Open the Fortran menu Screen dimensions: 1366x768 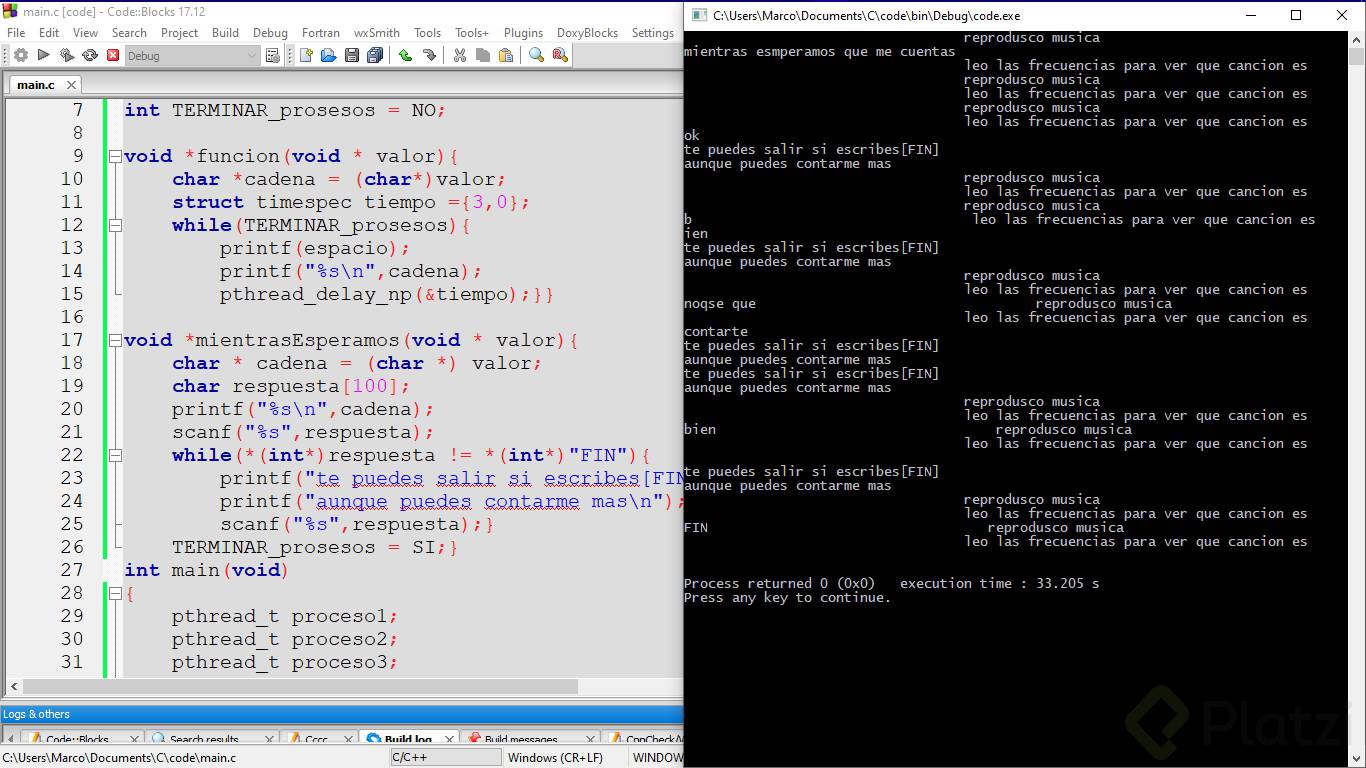321,33
